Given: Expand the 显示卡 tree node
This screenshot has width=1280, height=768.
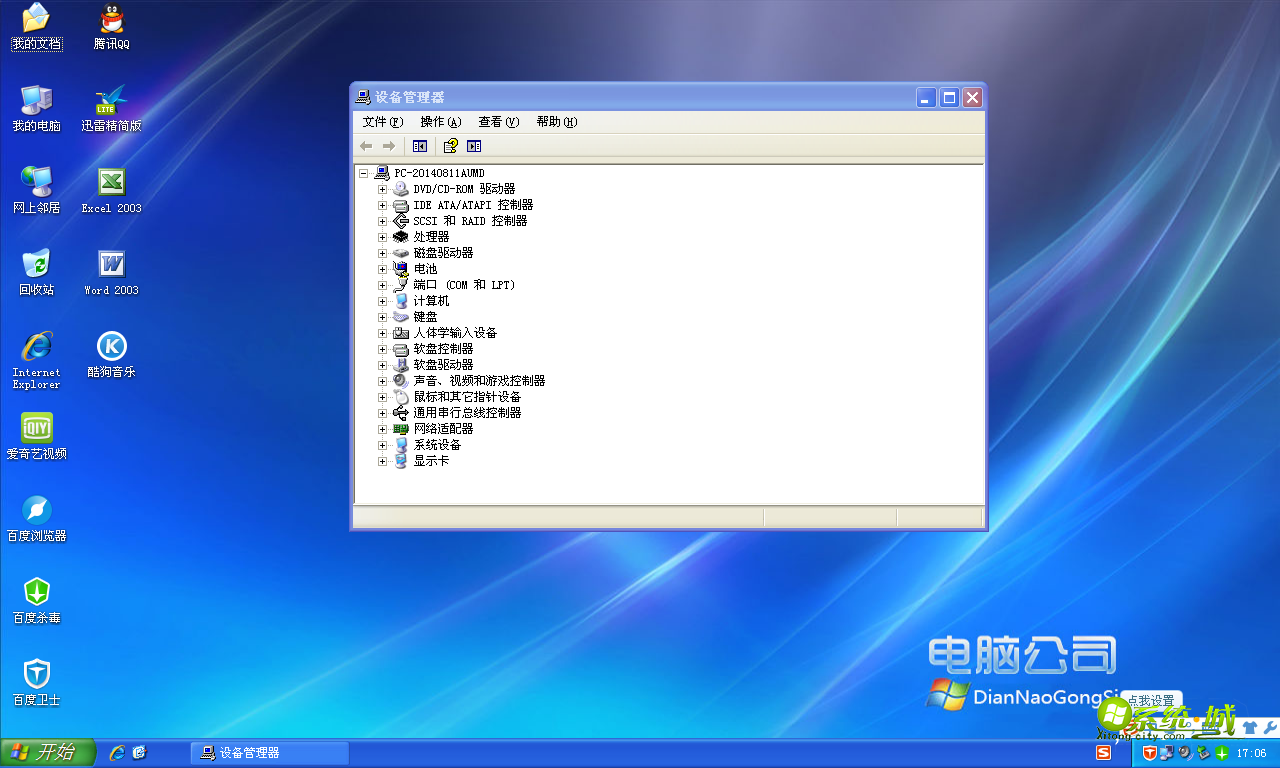Looking at the screenshot, I should point(382,460).
